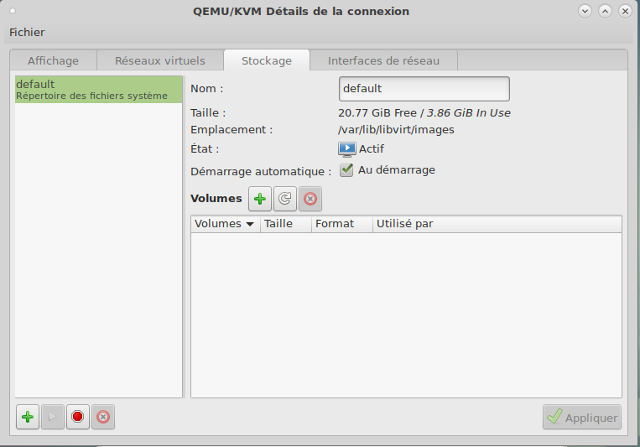Start the selected storage pool
Viewport: 640px width, 447px height.
[x=53, y=417]
